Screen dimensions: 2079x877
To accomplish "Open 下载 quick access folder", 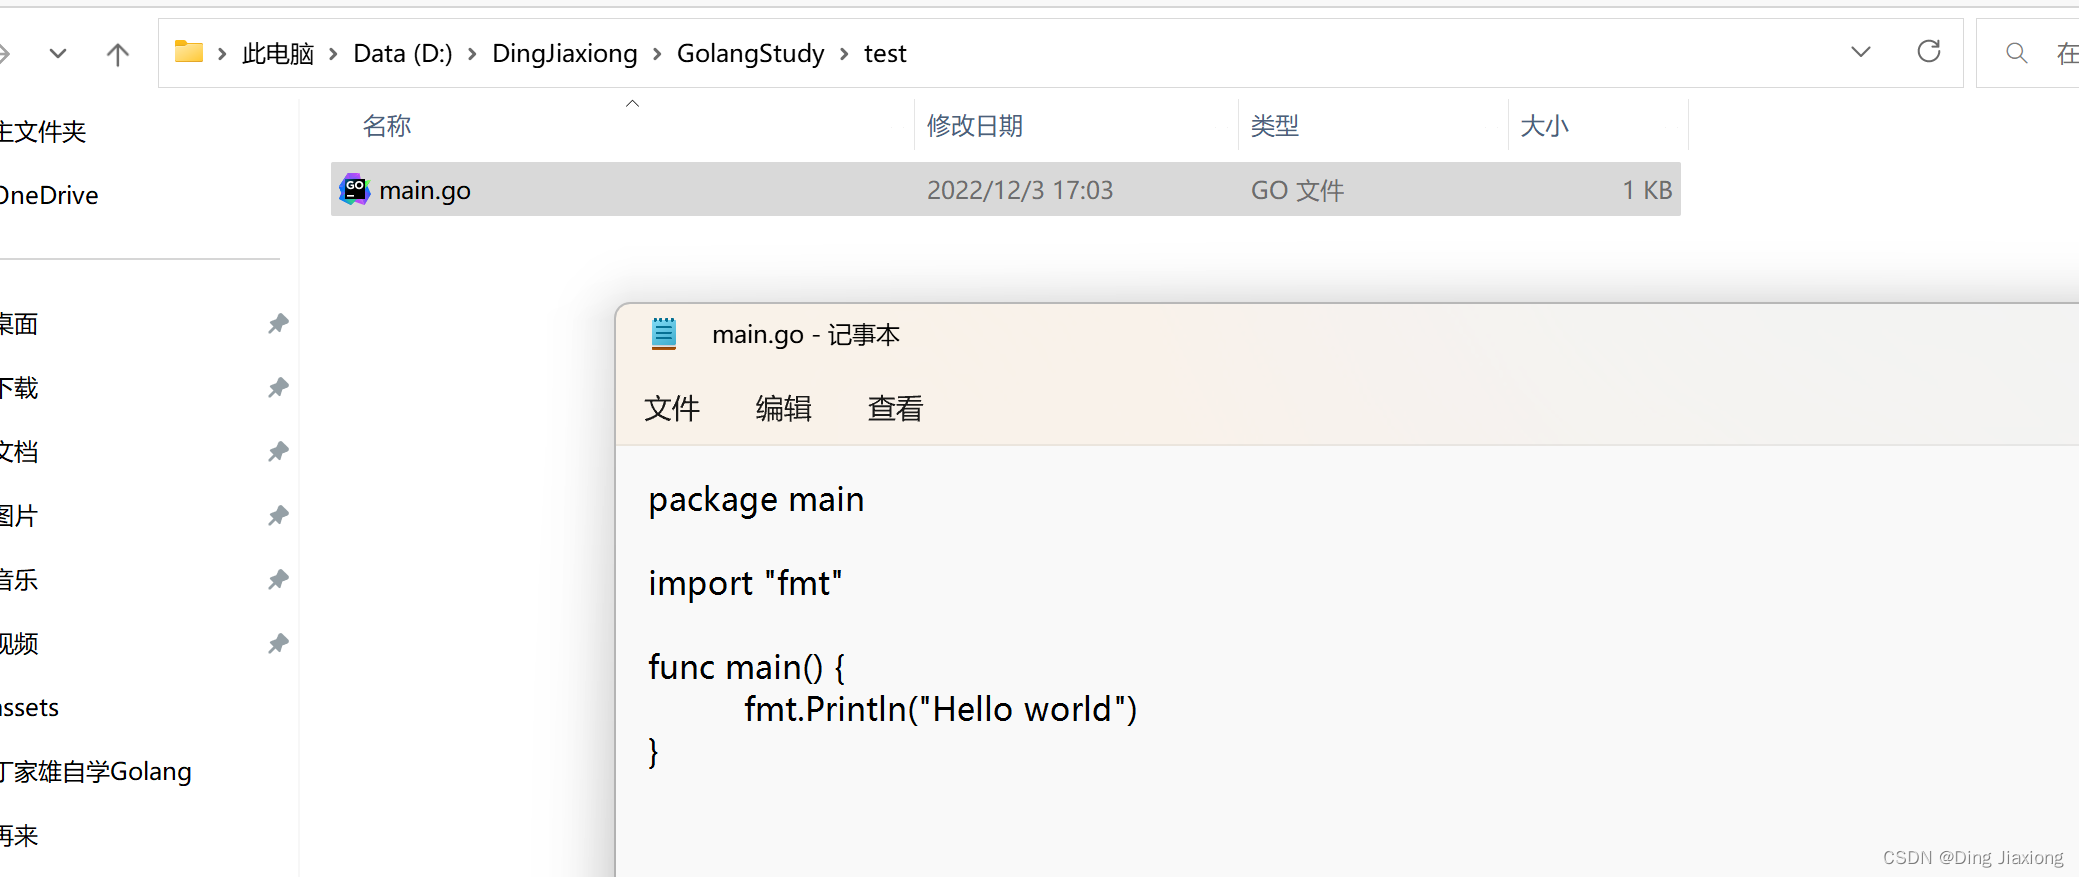I will [19, 388].
